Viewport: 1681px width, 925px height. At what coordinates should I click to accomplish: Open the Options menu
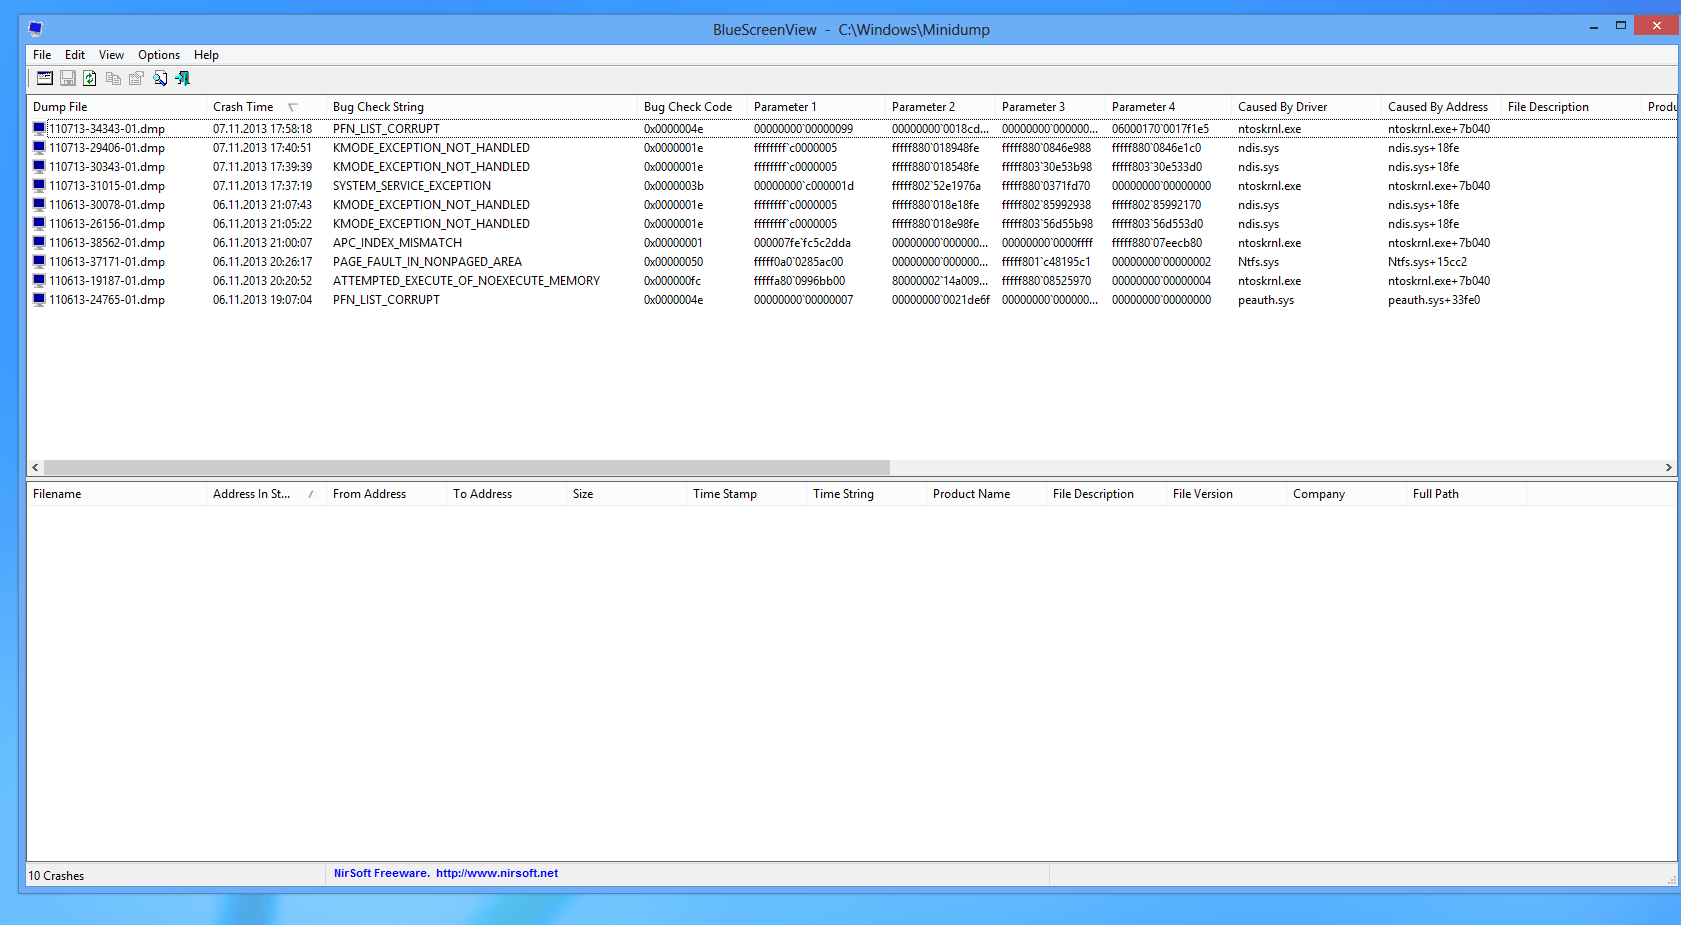(159, 55)
